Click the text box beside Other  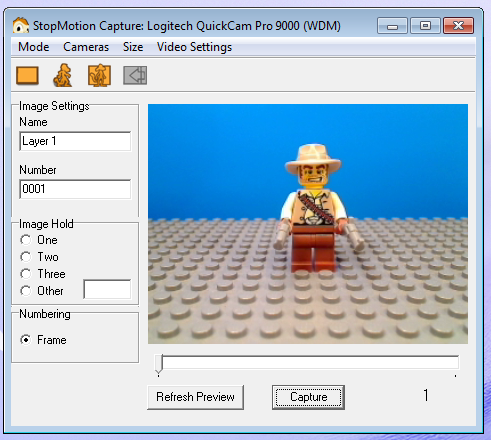tap(107, 289)
